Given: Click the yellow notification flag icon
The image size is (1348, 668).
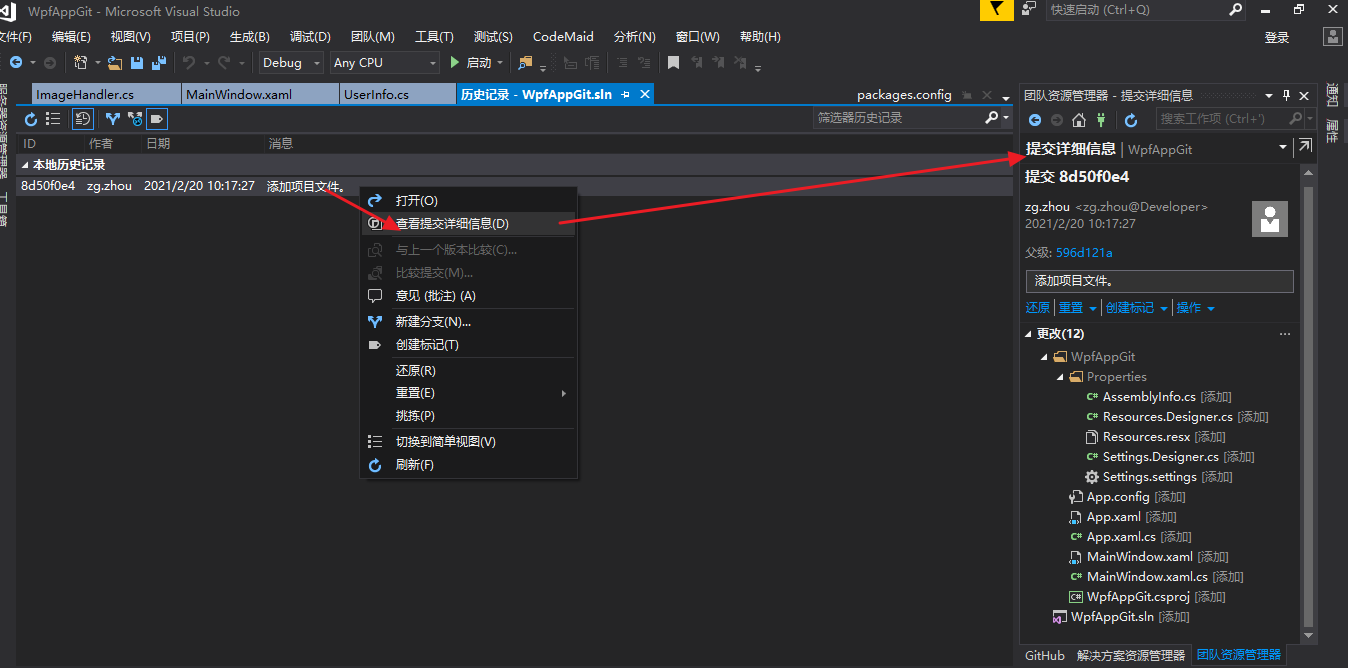Looking at the screenshot, I should [996, 9].
